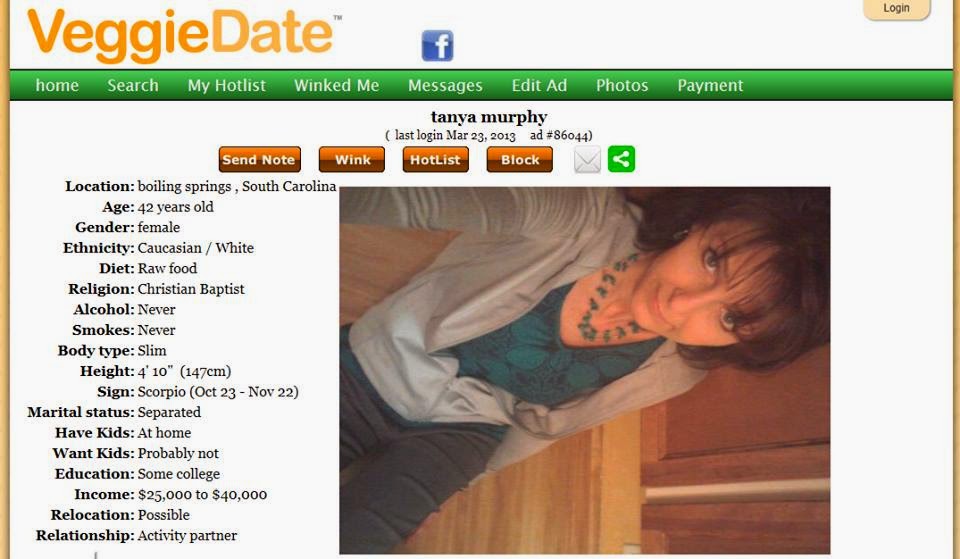Add profile with HotList button
Viewport: 960px width, 559px height.
tap(435, 159)
